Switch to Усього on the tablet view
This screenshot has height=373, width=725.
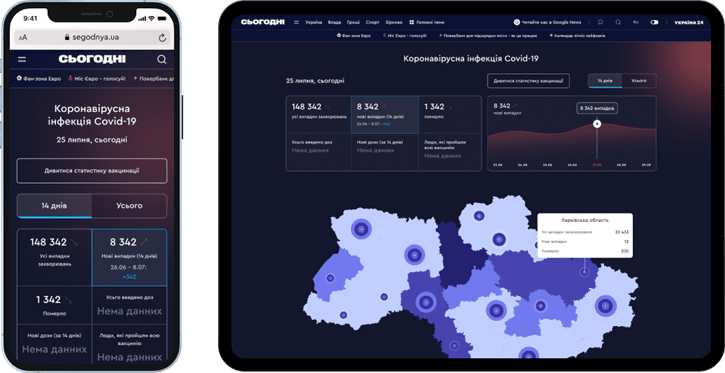click(x=639, y=80)
